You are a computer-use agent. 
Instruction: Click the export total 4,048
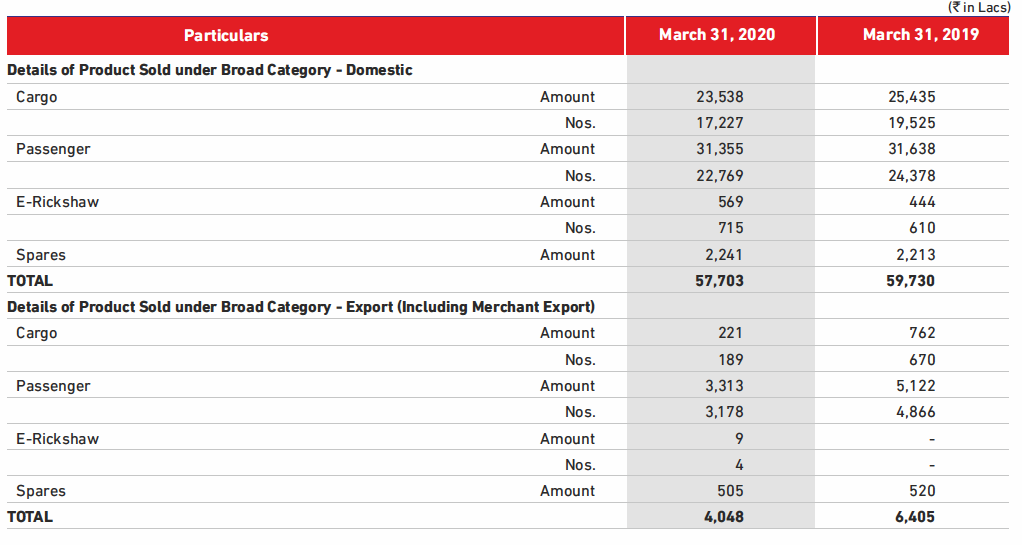click(724, 517)
